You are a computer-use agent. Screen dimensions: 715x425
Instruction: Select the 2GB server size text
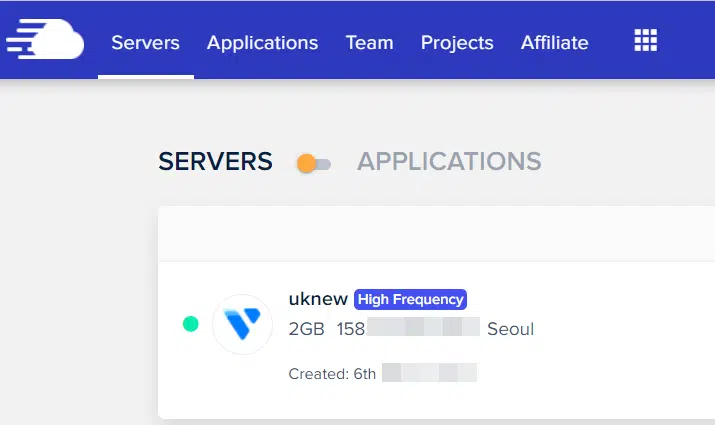[306, 329]
